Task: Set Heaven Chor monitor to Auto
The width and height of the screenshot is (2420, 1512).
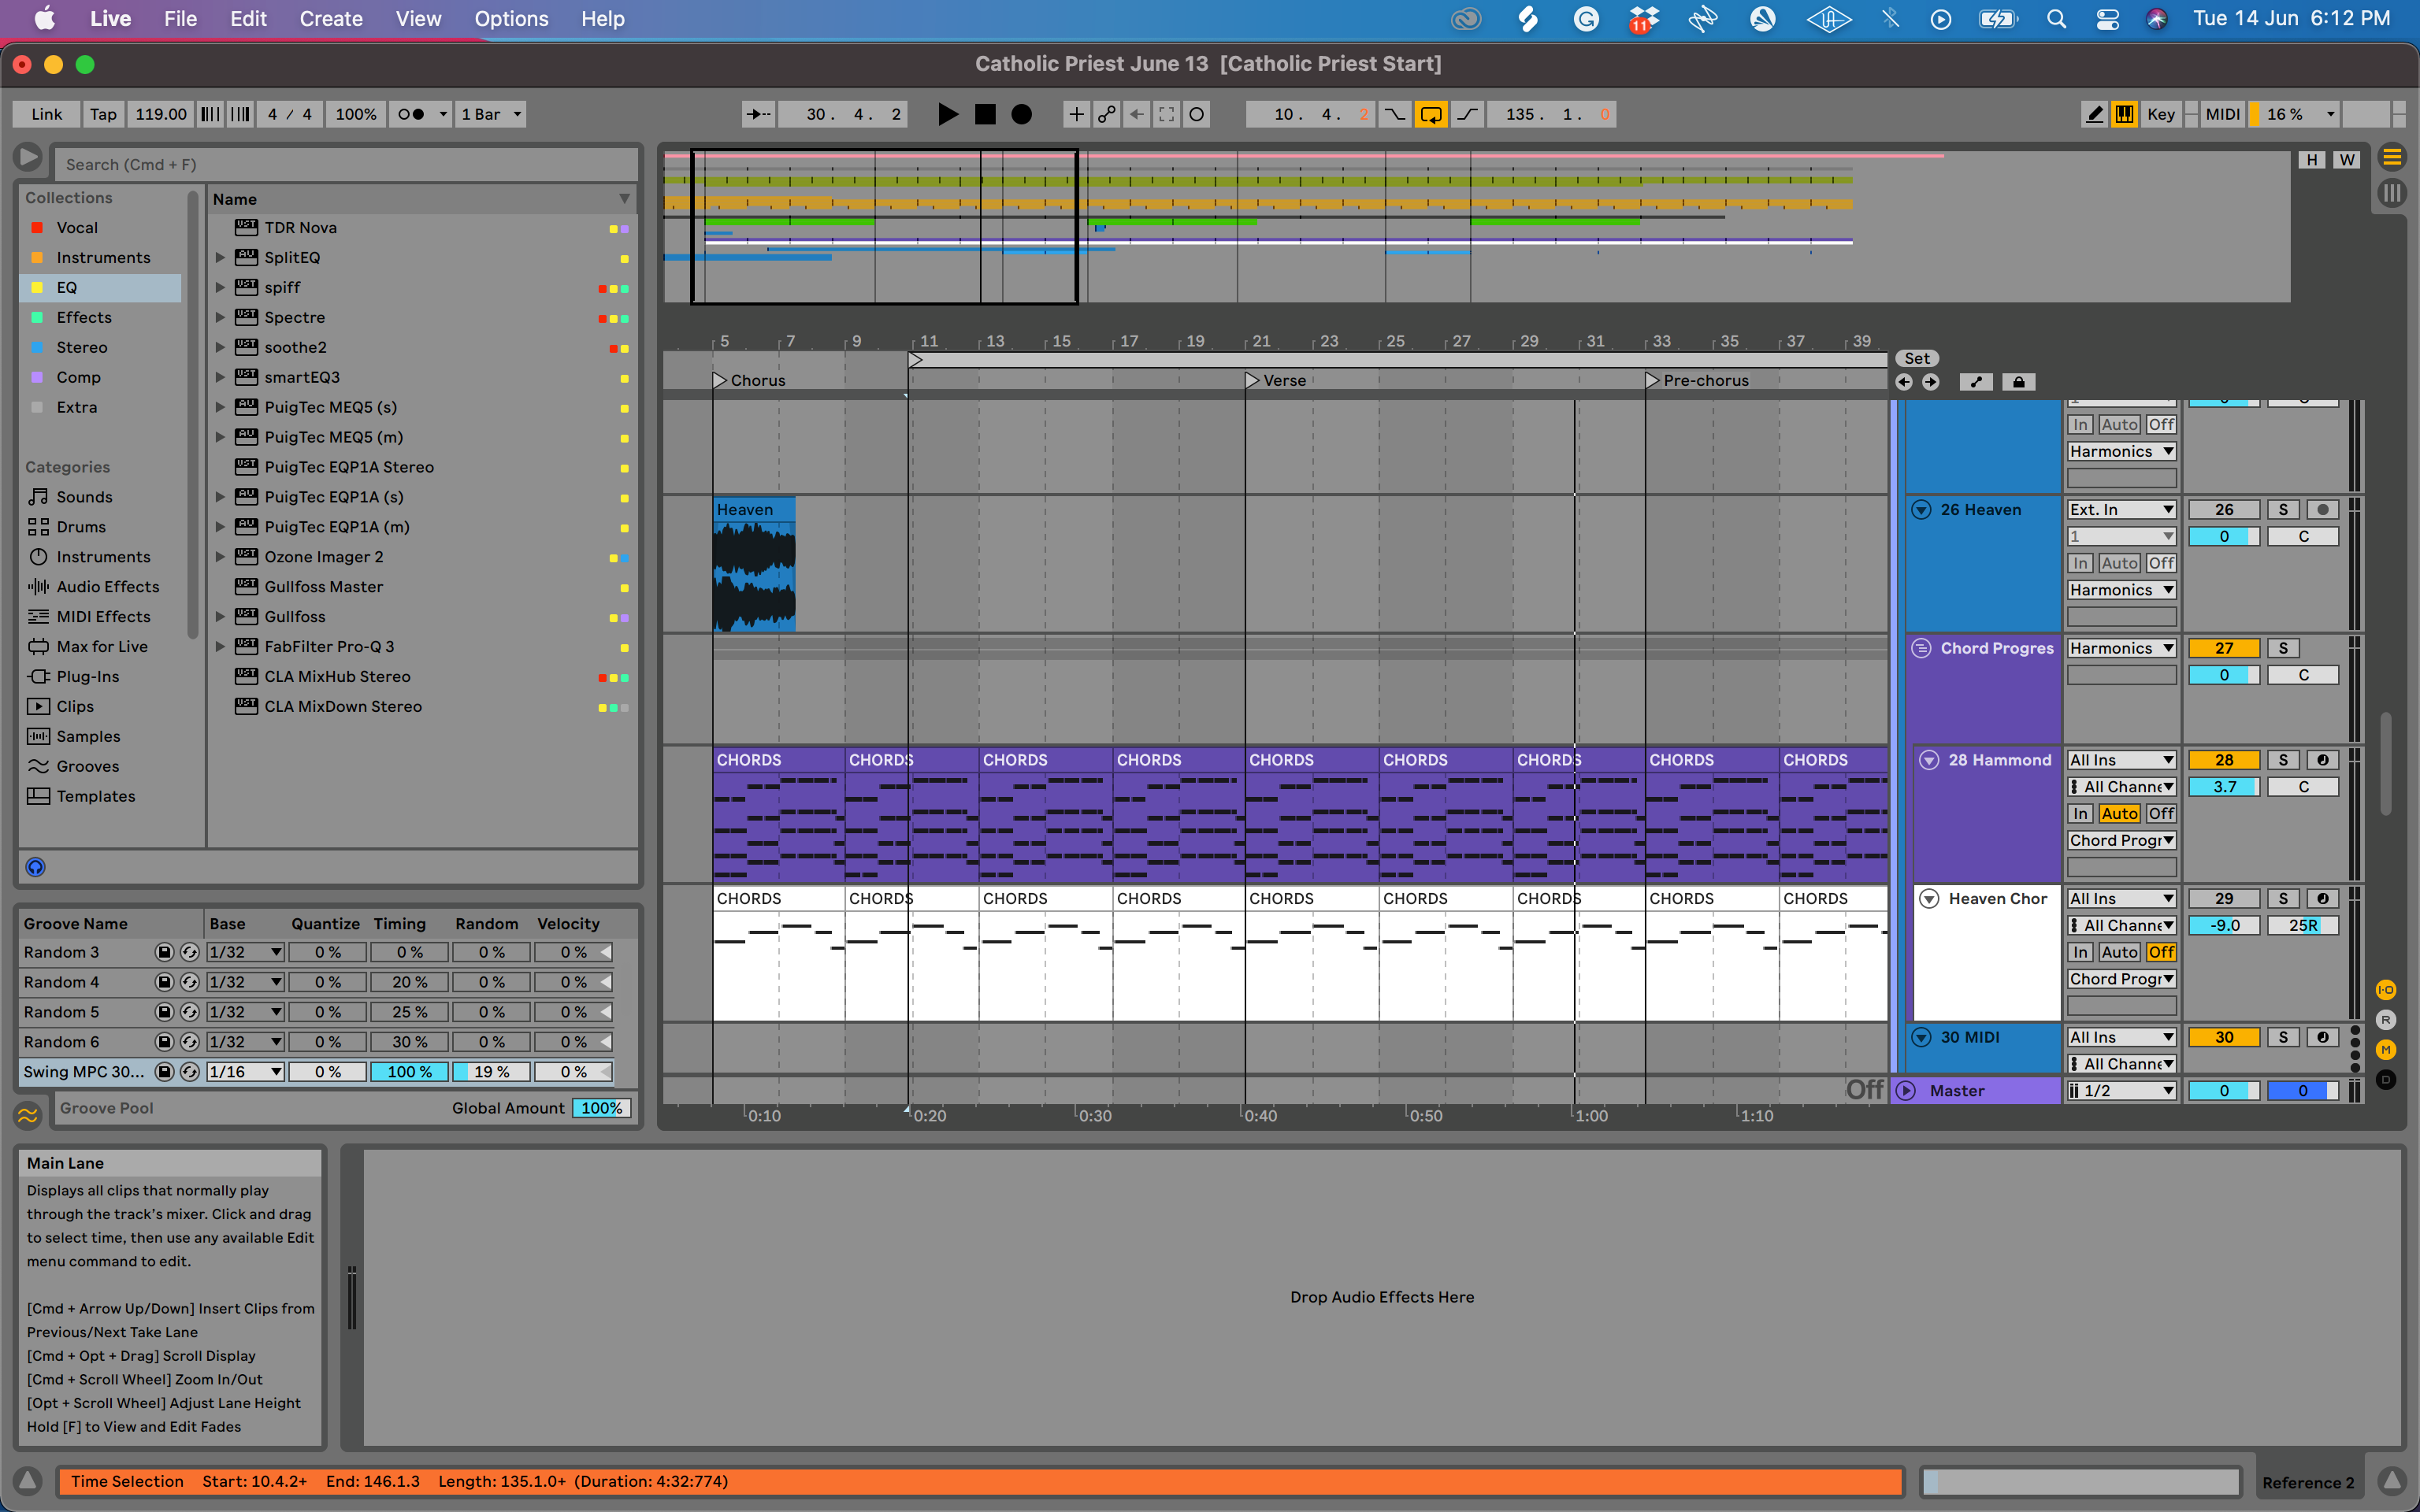Action: [x=2119, y=953]
